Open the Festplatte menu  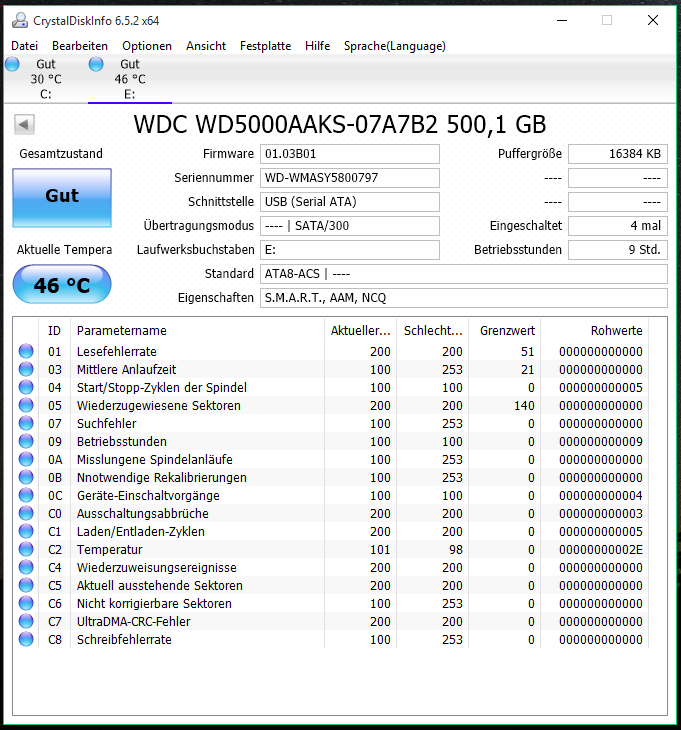[x=265, y=46]
